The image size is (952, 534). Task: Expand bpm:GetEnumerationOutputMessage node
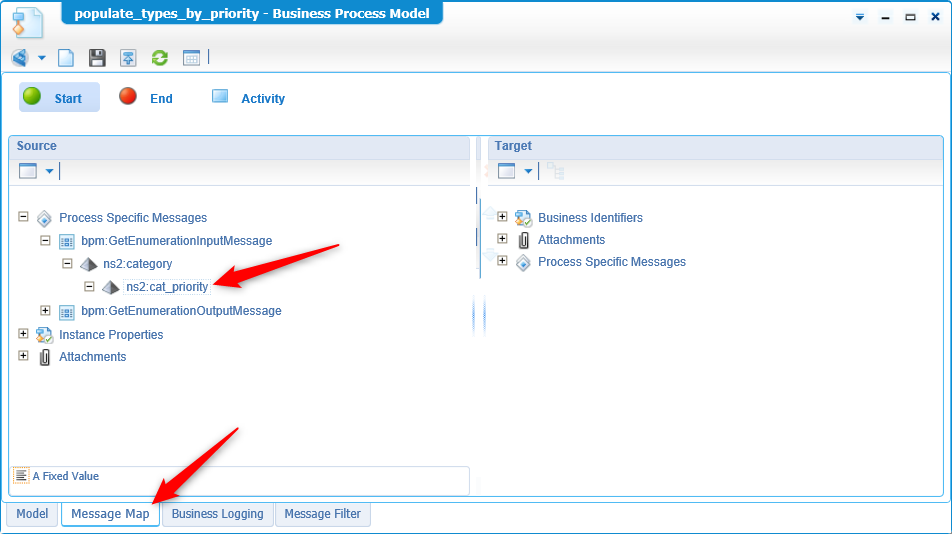pyautogui.click(x=45, y=310)
